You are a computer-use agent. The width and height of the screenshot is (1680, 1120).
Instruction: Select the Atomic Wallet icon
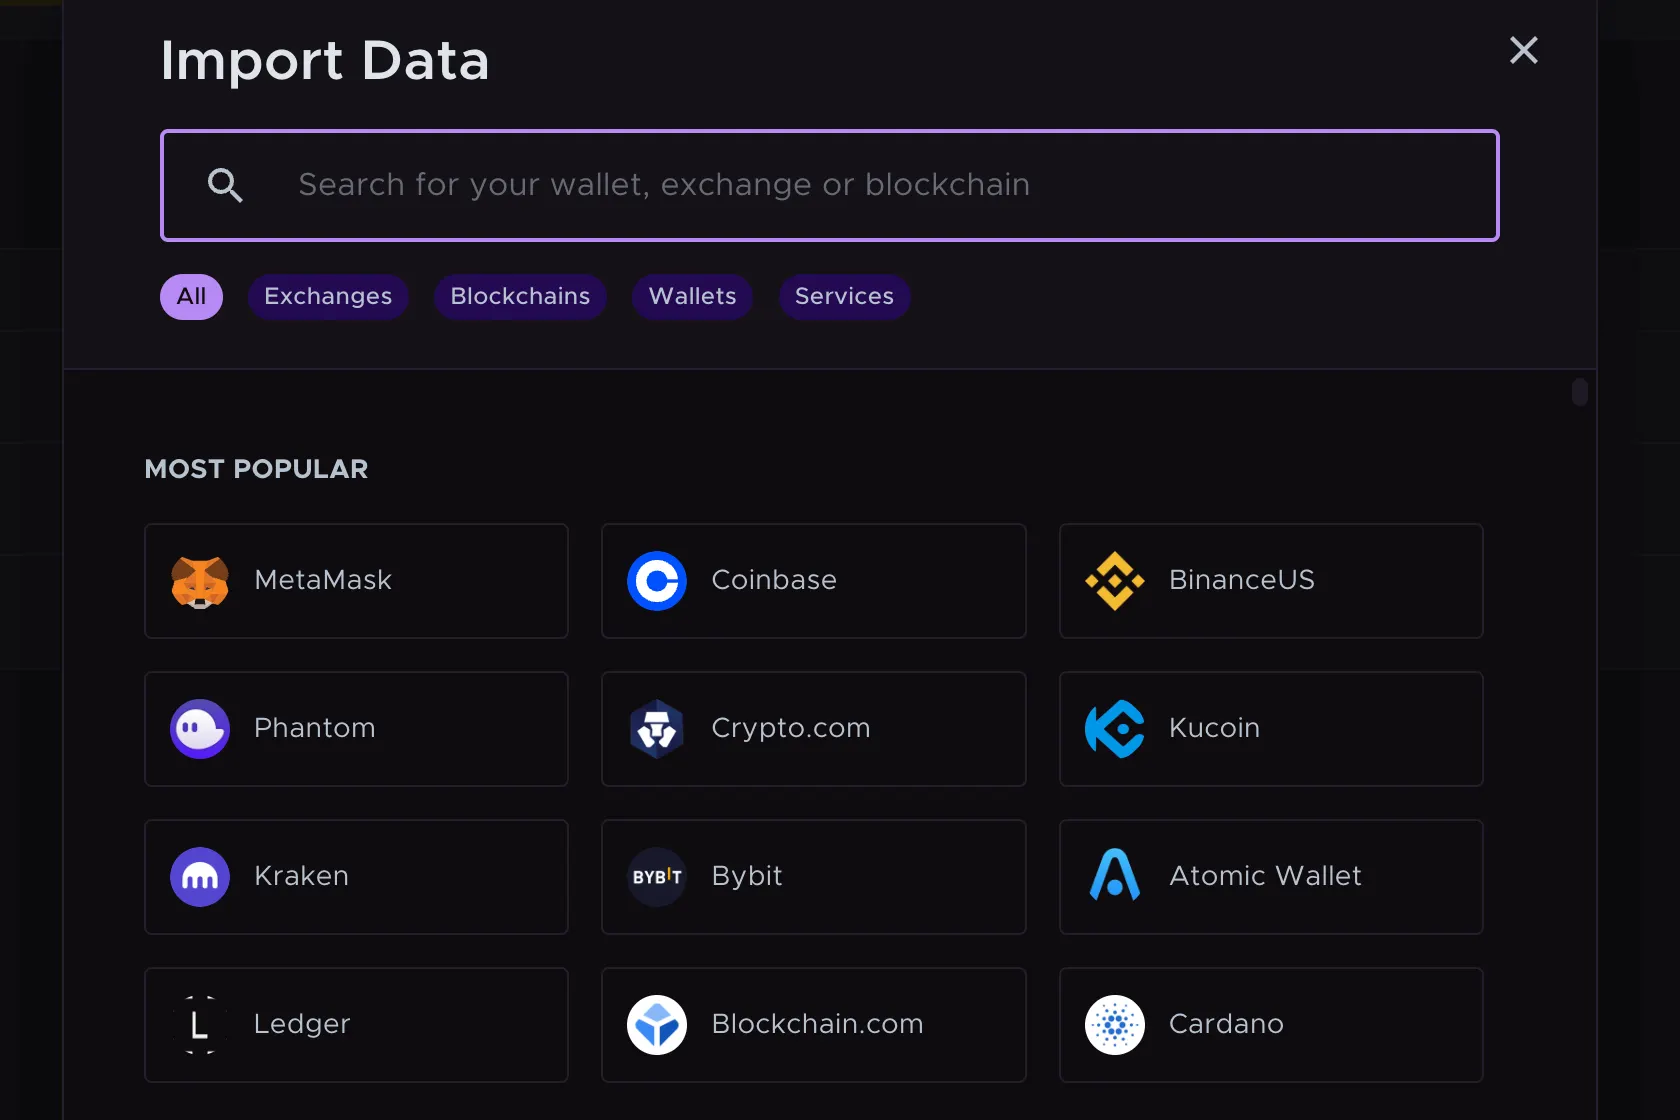coord(1114,877)
